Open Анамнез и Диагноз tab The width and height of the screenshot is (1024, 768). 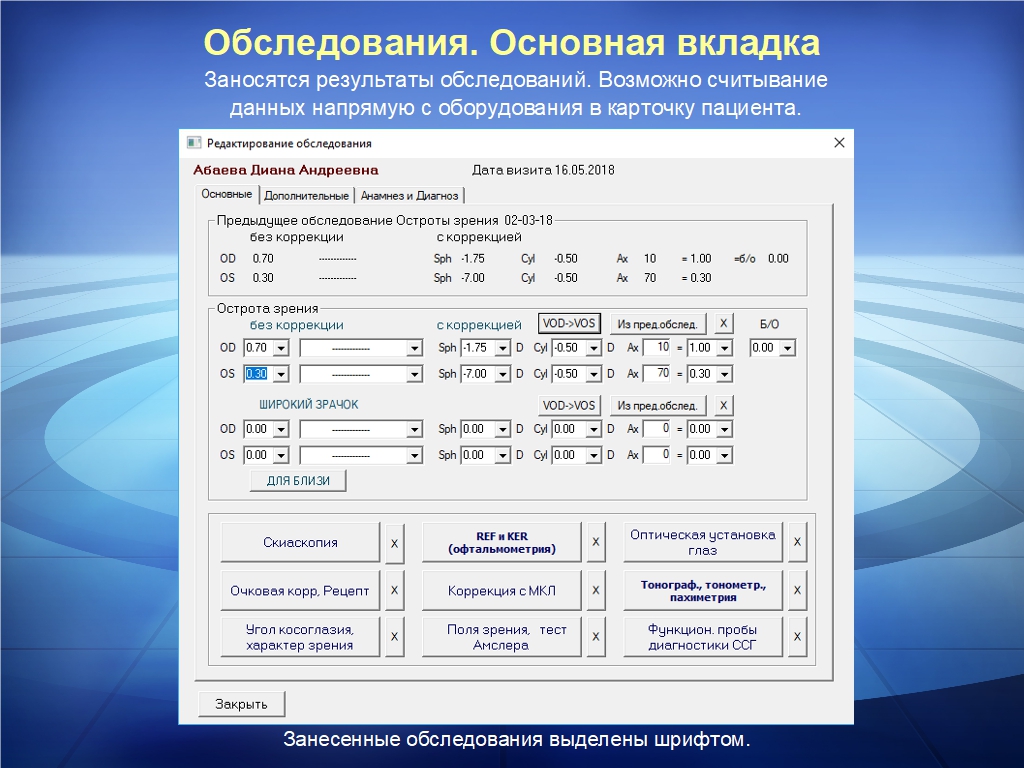(x=409, y=196)
